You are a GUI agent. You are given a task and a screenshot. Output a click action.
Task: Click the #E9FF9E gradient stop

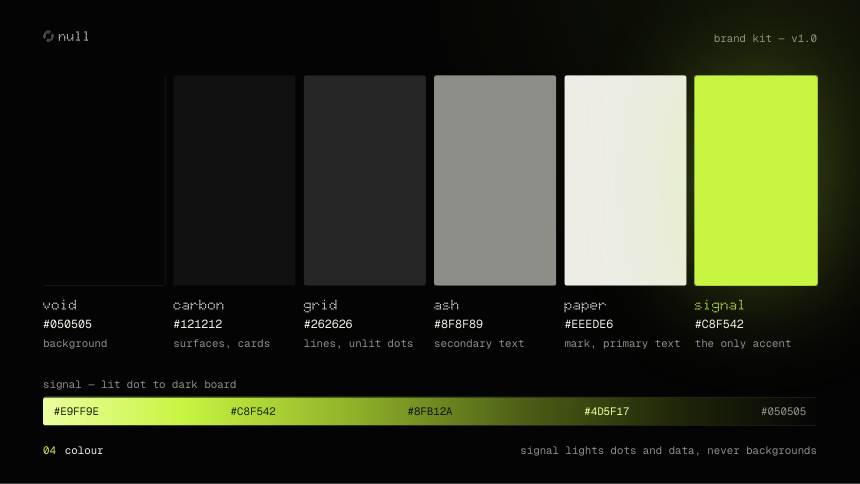[76, 412]
